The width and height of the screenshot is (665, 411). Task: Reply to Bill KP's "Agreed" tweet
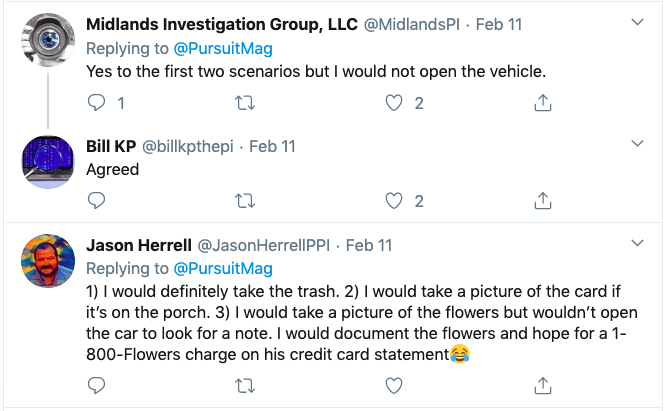[x=97, y=200]
